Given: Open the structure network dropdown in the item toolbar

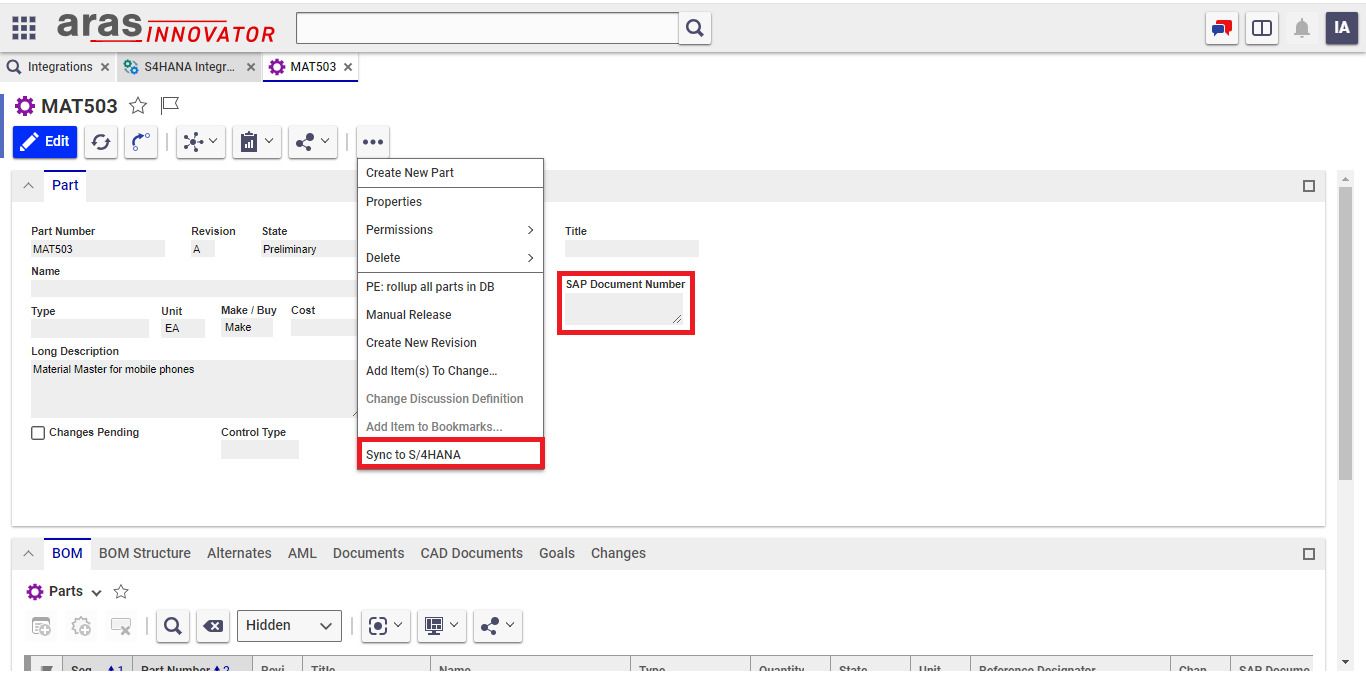Looking at the screenshot, I should pos(201,142).
